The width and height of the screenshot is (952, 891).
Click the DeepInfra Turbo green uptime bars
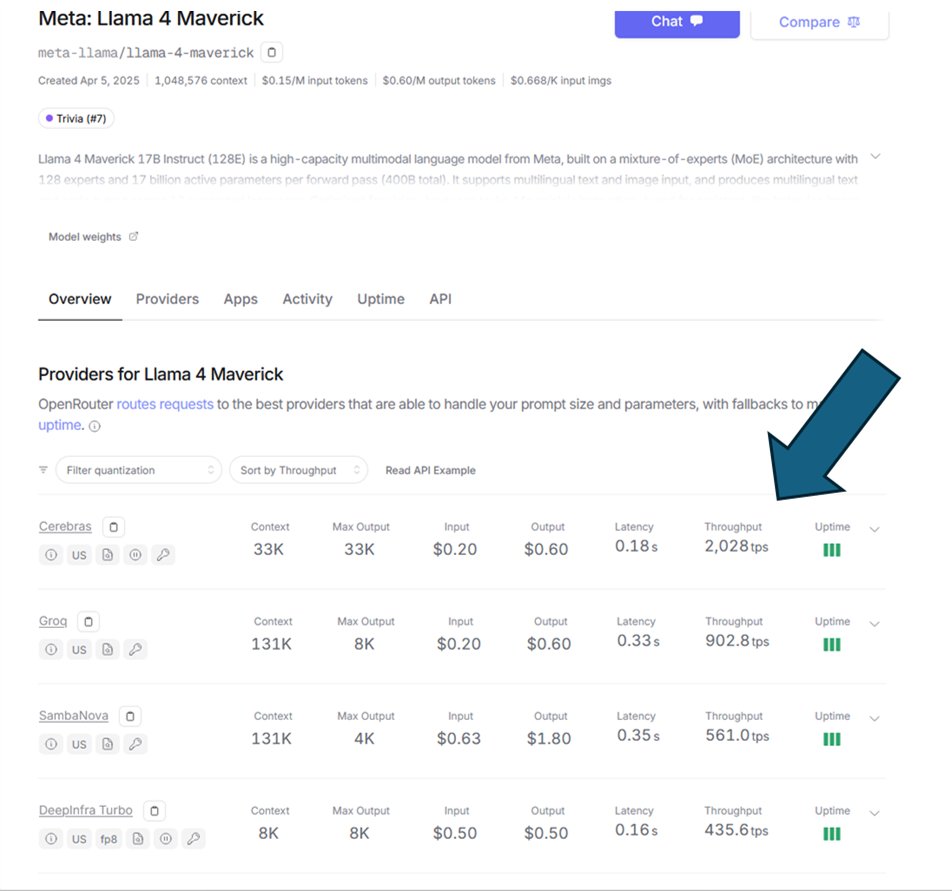click(831, 834)
